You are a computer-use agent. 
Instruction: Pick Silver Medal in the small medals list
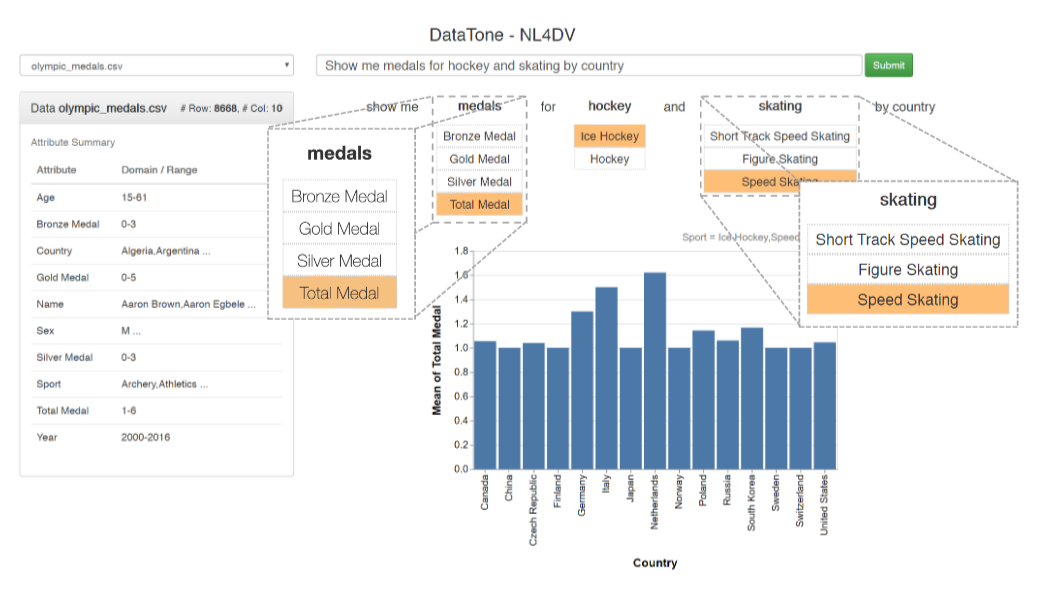pyautogui.click(x=479, y=182)
